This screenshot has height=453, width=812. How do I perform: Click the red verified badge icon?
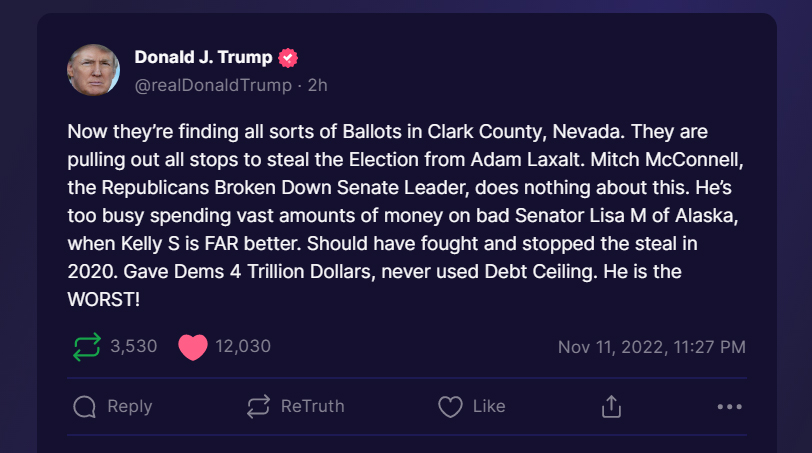(288, 58)
